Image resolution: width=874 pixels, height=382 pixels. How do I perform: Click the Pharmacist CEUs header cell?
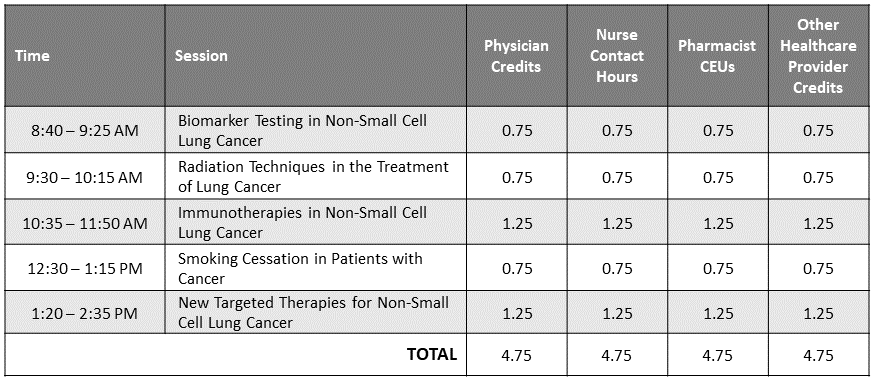coord(718,56)
